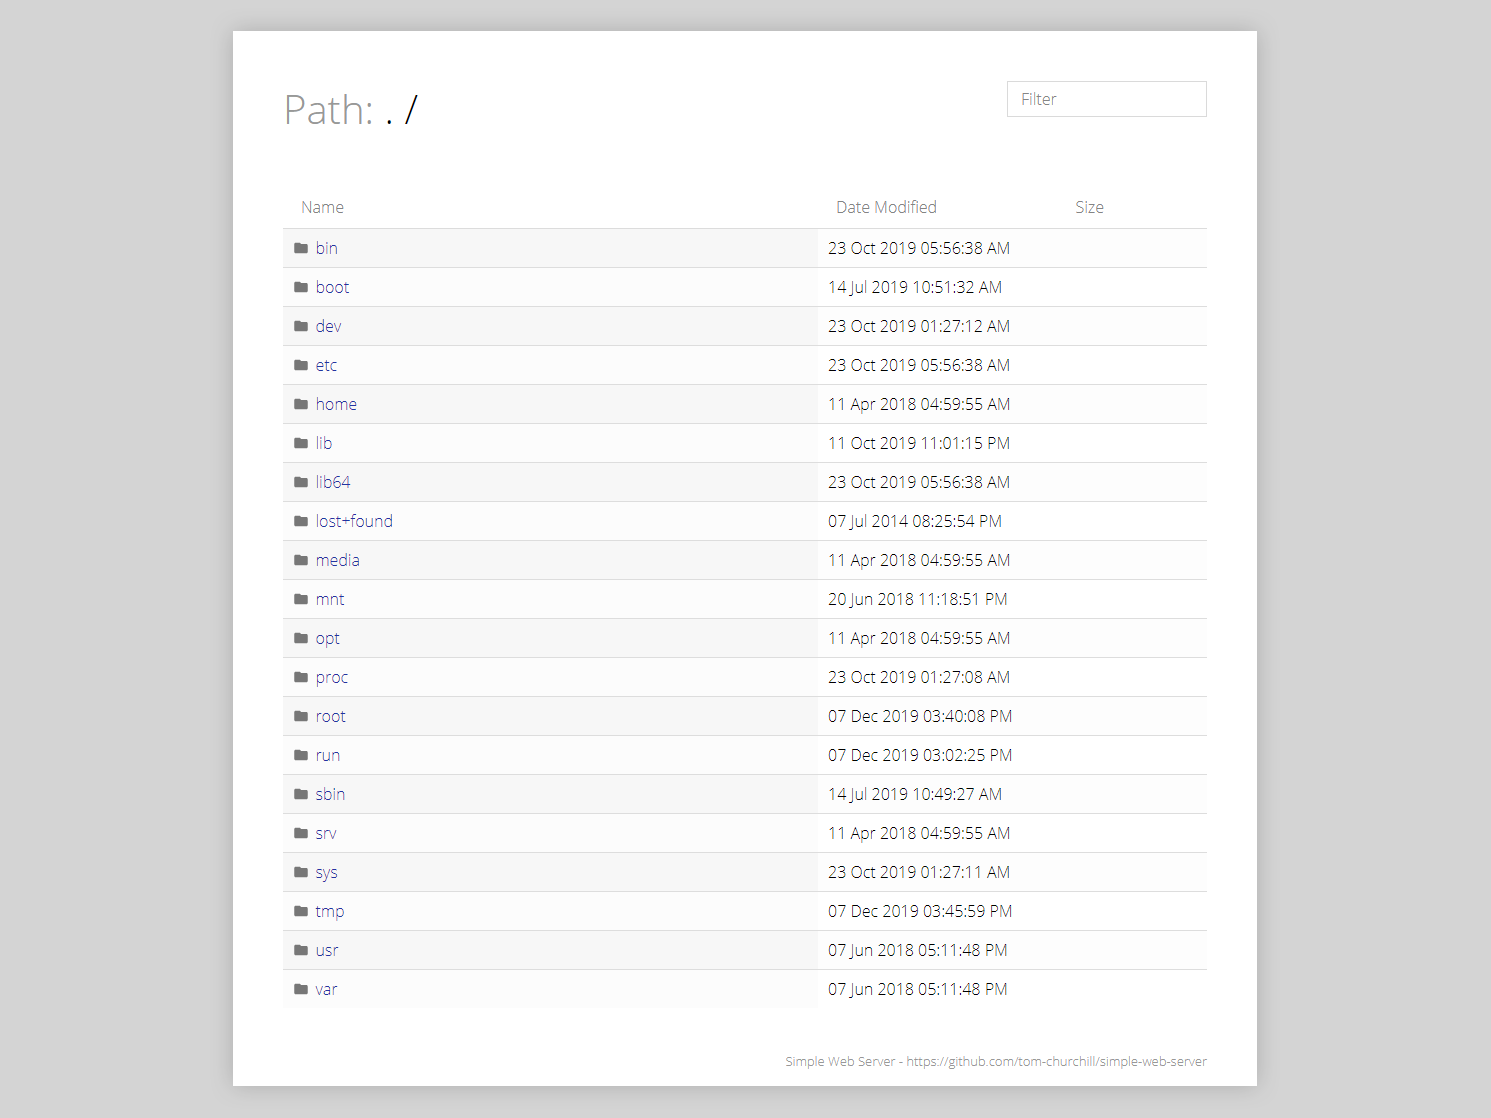Open the home directory link
The height and width of the screenshot is (1118, 1491).
pos(336,404)
